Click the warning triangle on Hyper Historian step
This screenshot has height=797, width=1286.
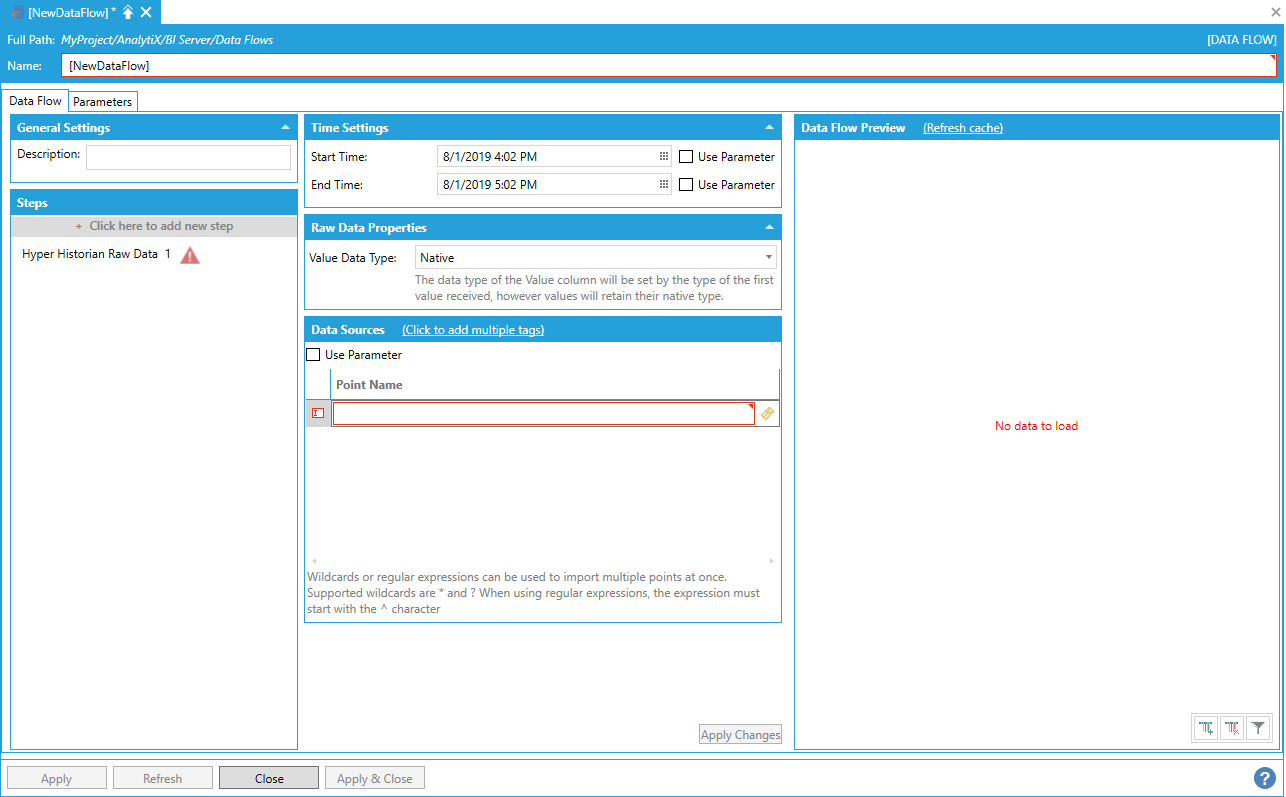tap(190, 255)
